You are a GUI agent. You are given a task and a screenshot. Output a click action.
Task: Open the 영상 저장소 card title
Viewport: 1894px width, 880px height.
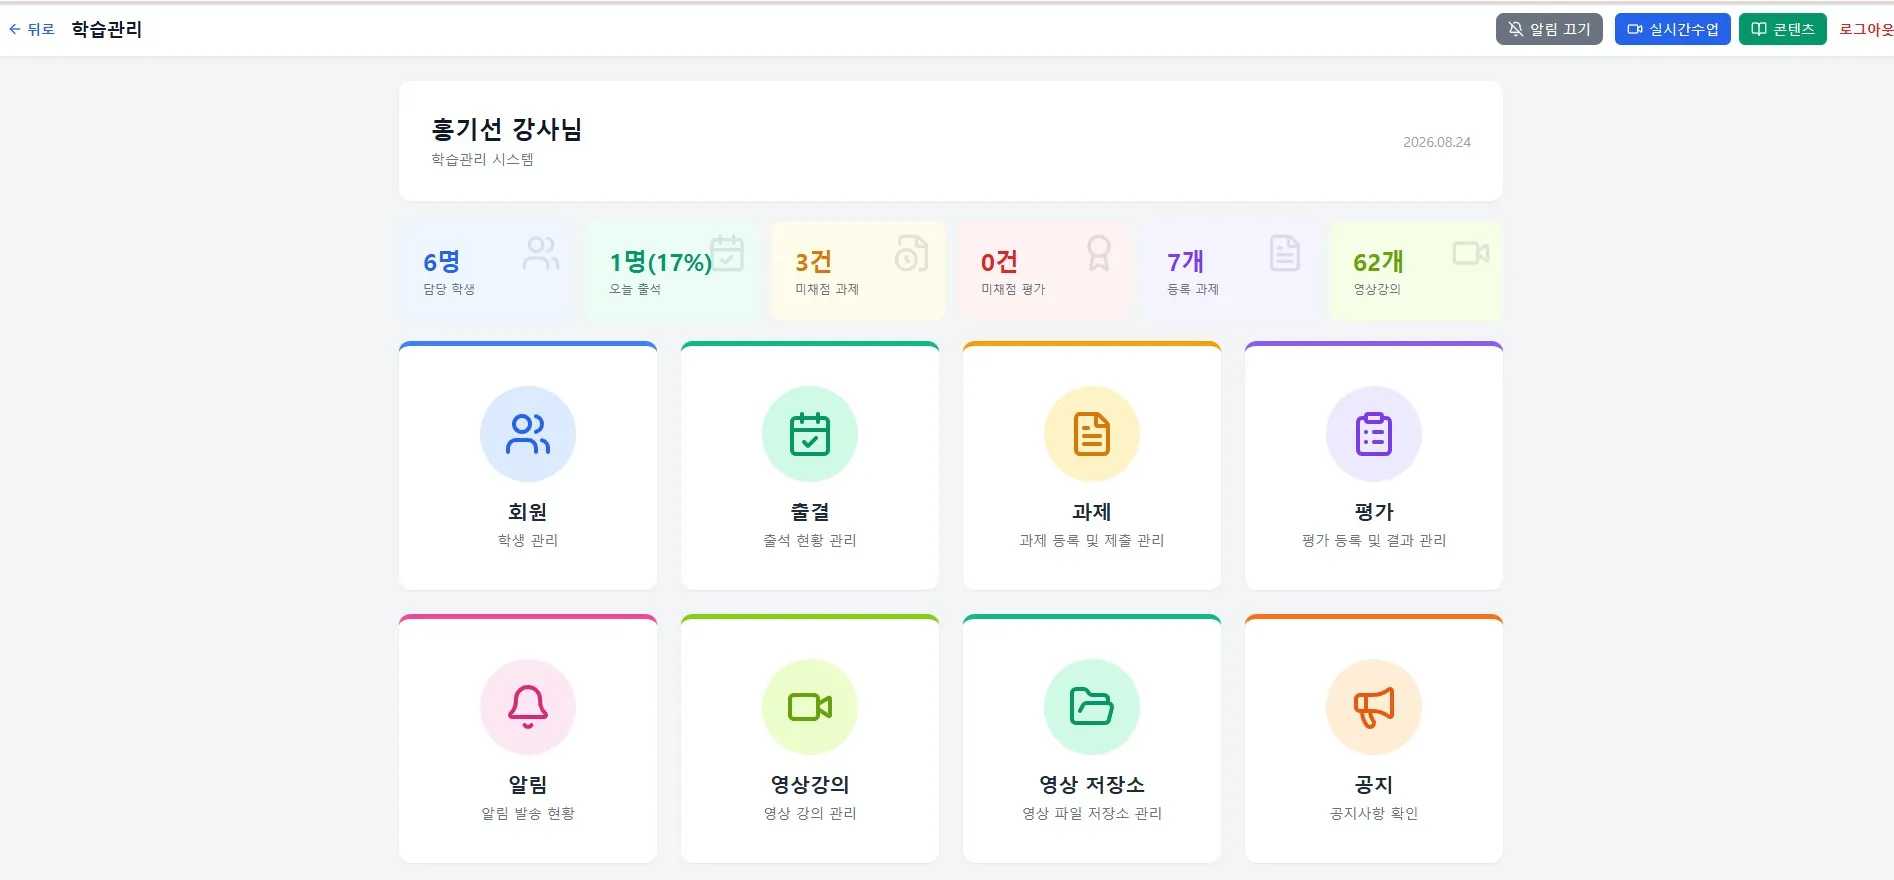click(x=1092, y=785)
